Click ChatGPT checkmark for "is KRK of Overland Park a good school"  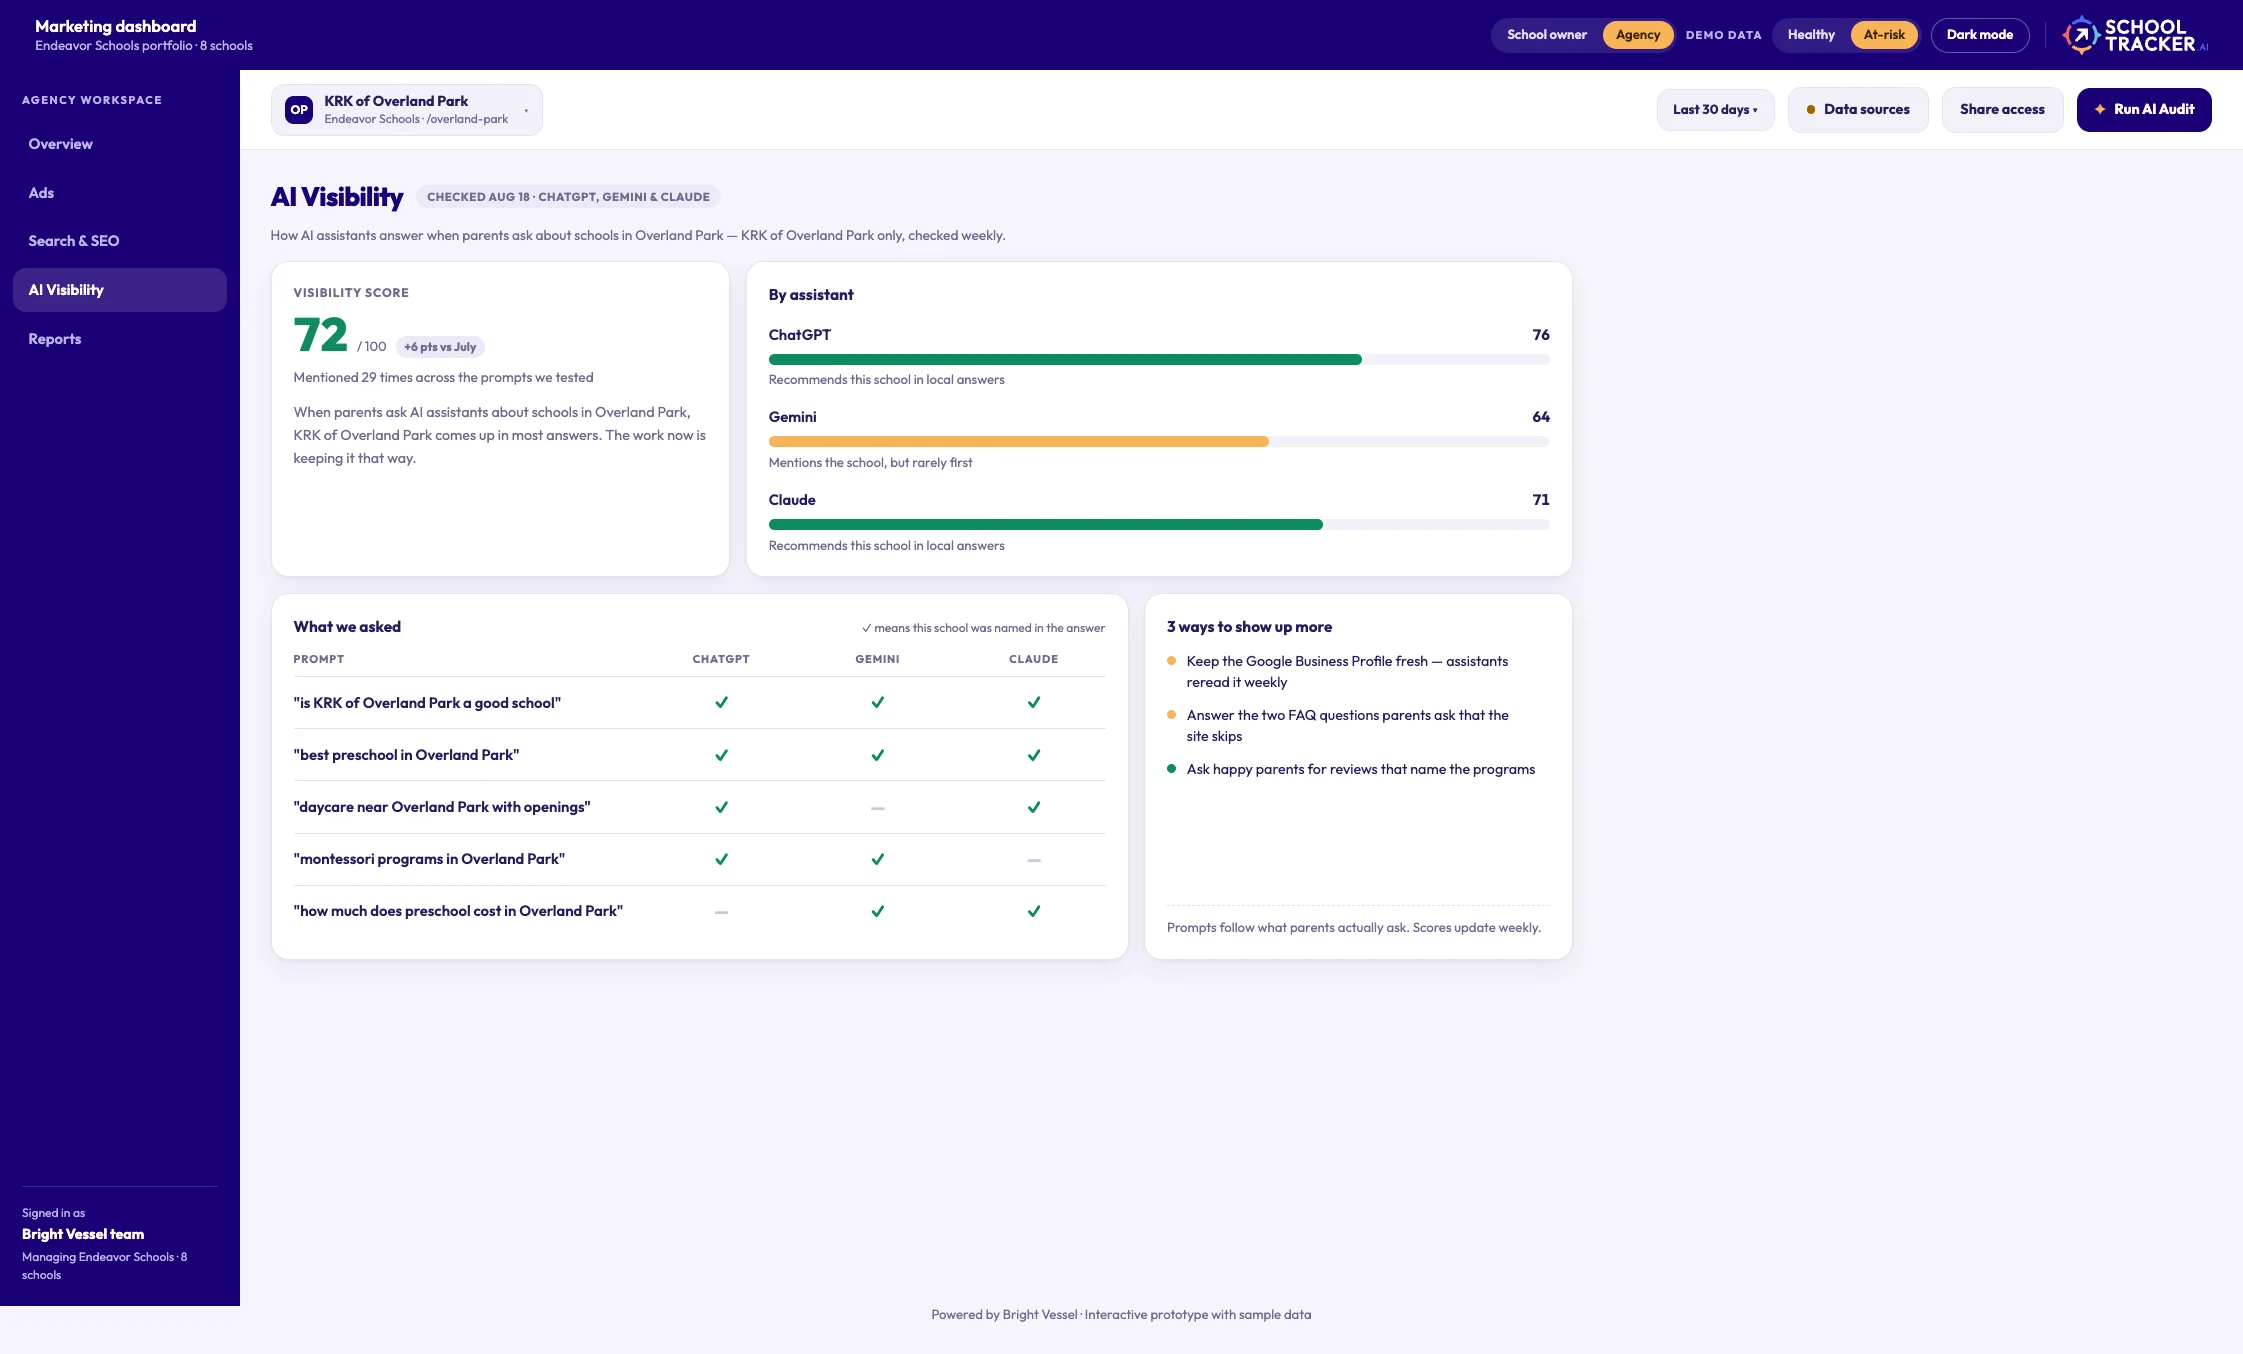(721, 703)
